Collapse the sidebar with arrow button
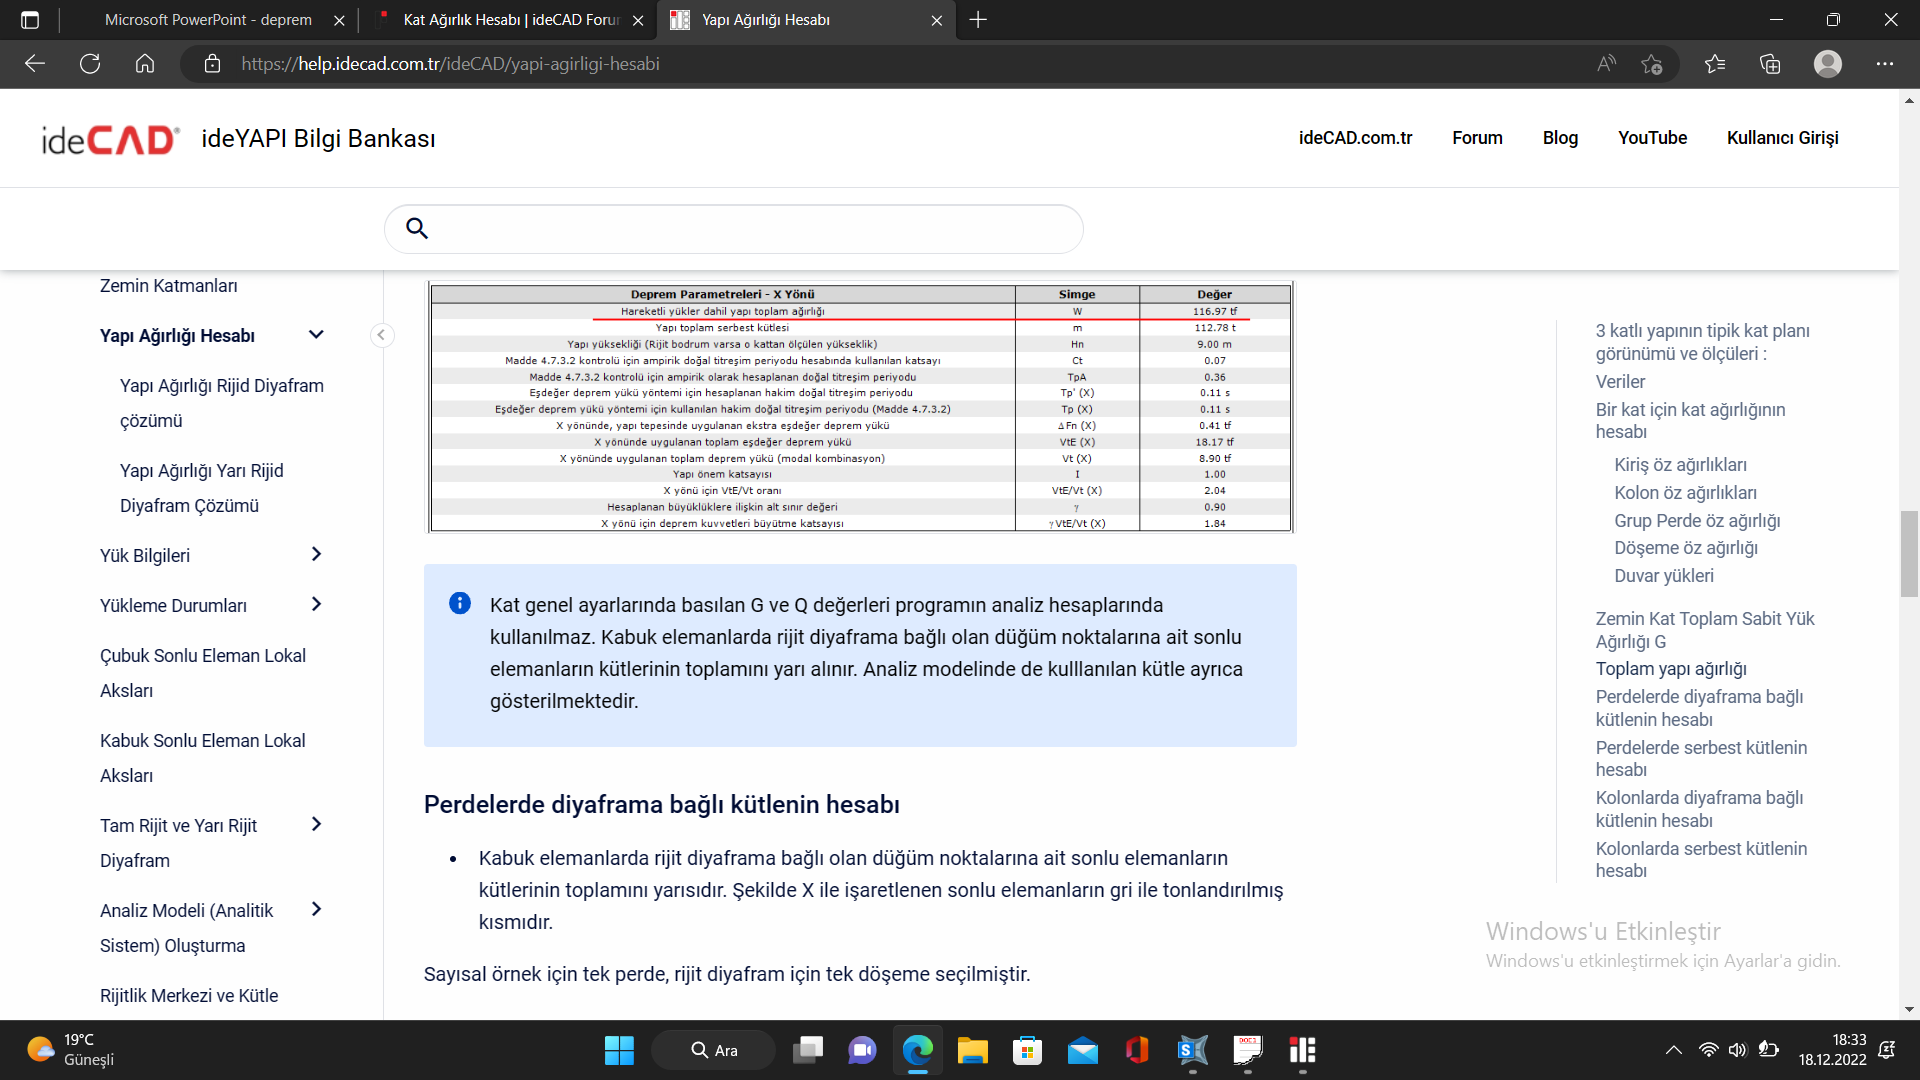 click(381, 335)
